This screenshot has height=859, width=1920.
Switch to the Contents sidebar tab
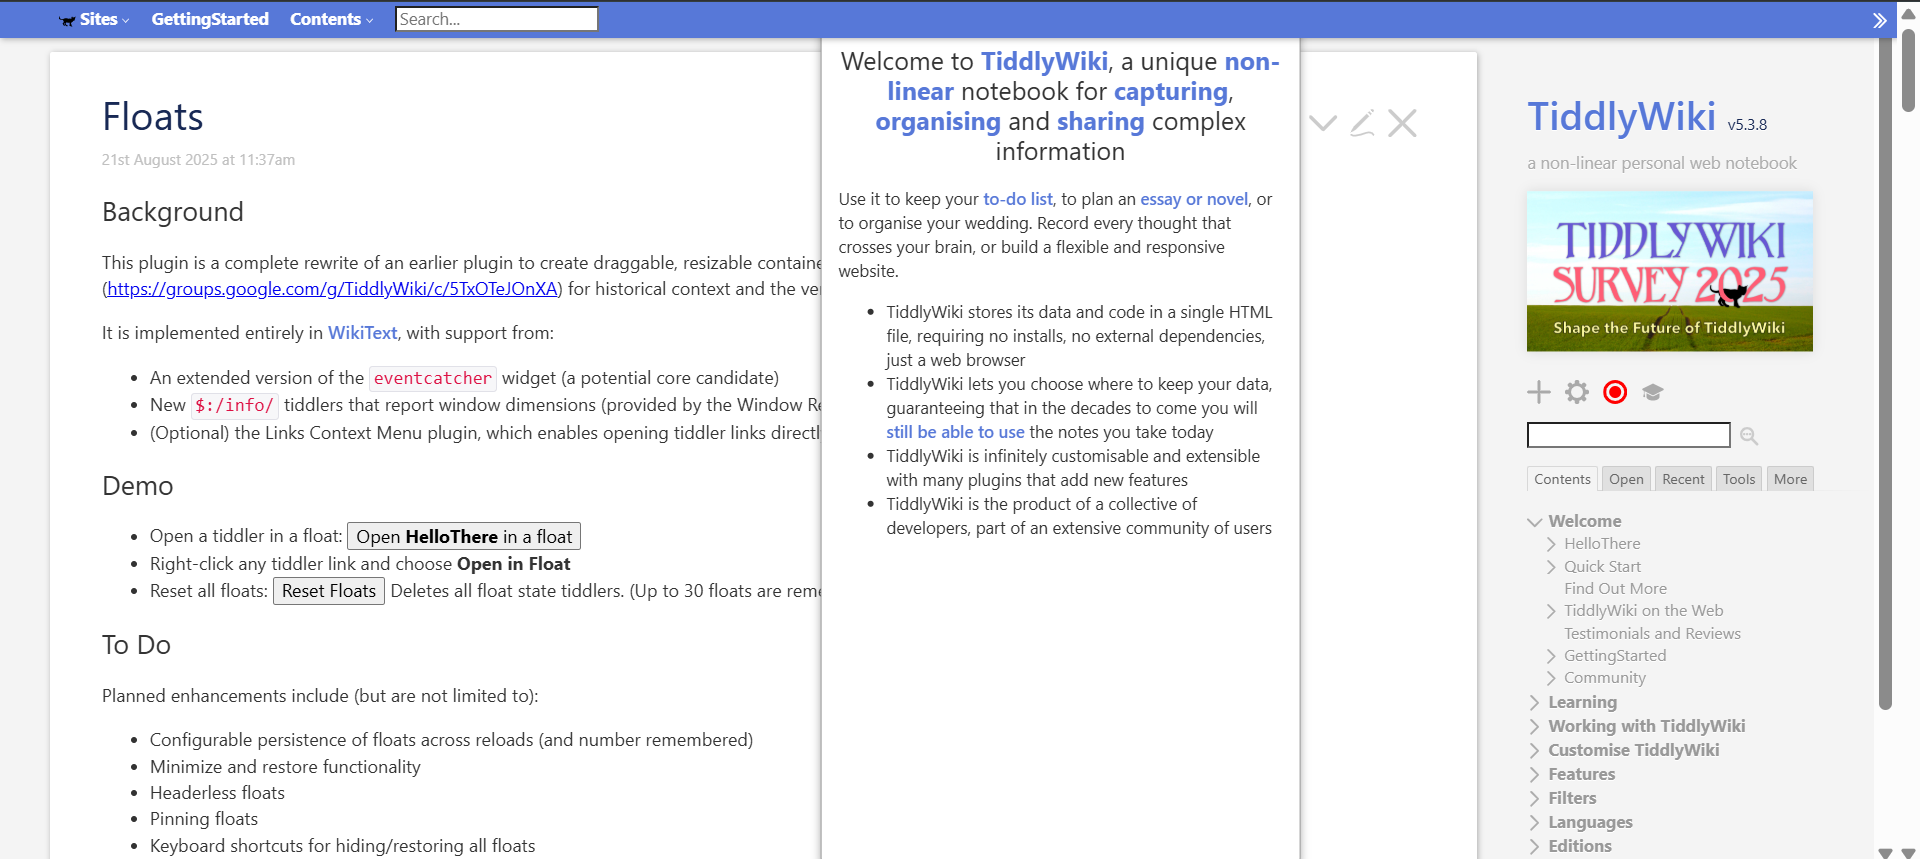(x=1562, y=479)
